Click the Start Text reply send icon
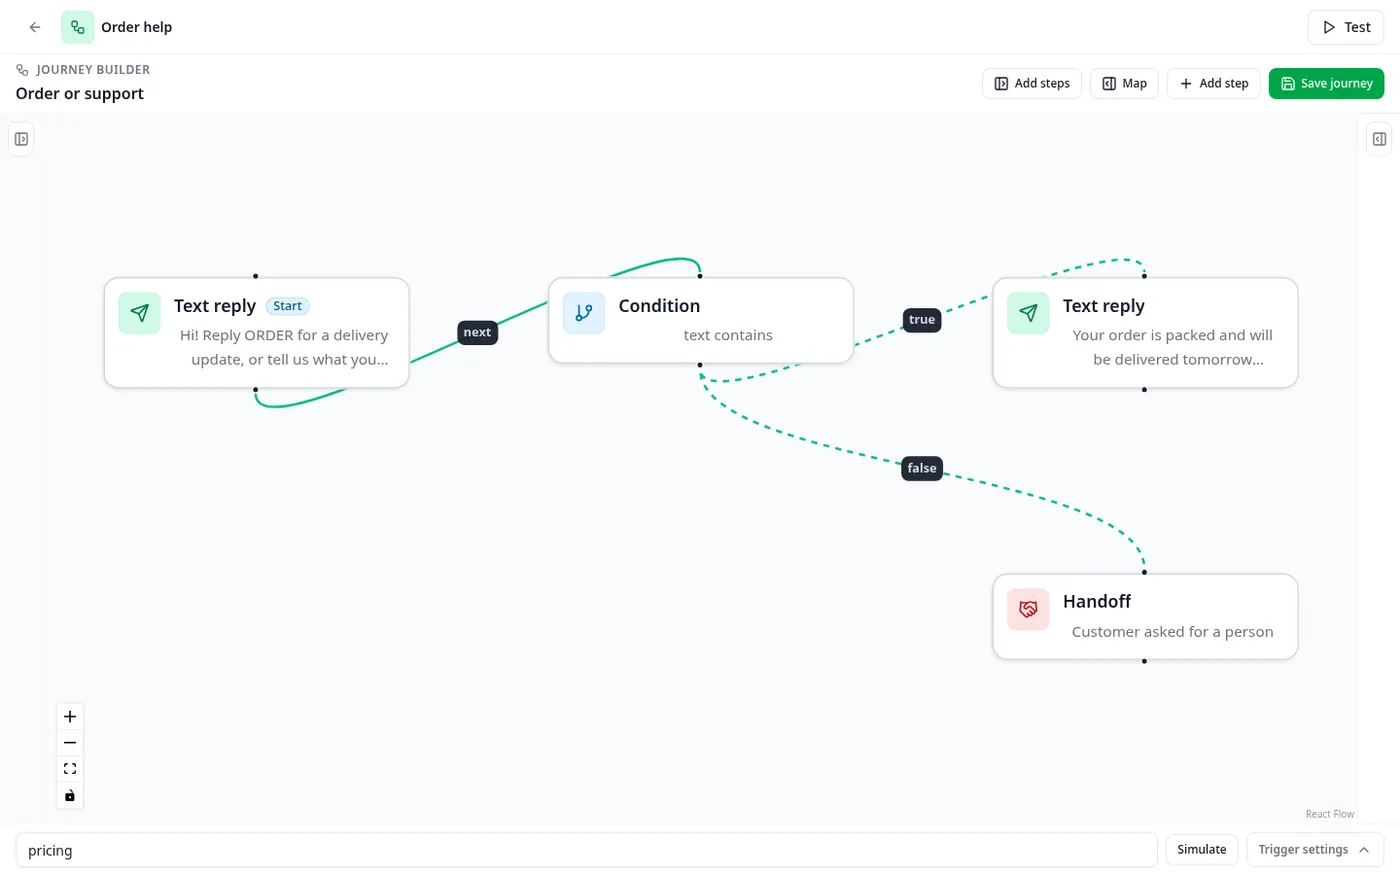This screenshot has width=1400, height=875. pos(140,313)
